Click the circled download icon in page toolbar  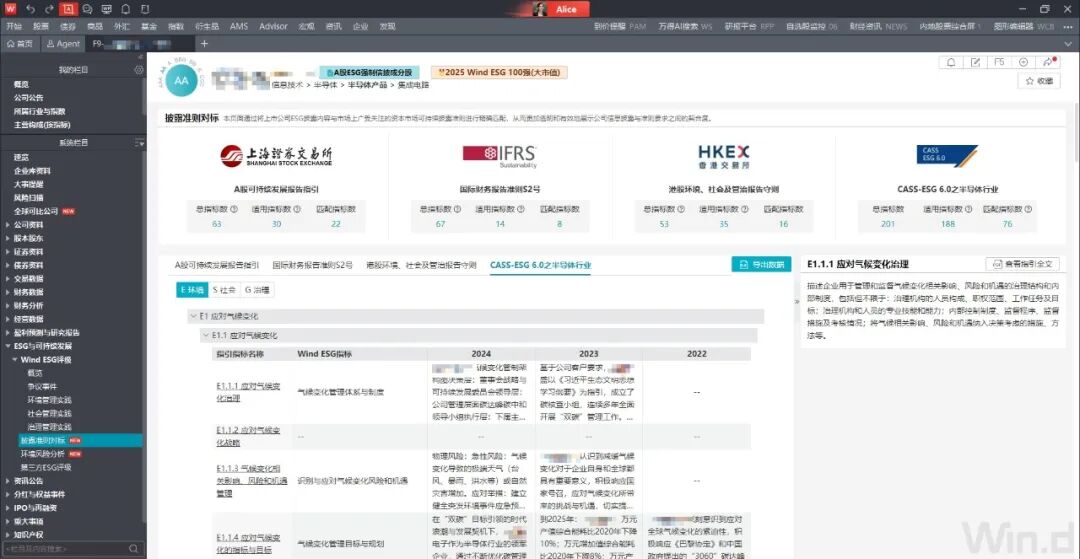[x=1023, y=62]
